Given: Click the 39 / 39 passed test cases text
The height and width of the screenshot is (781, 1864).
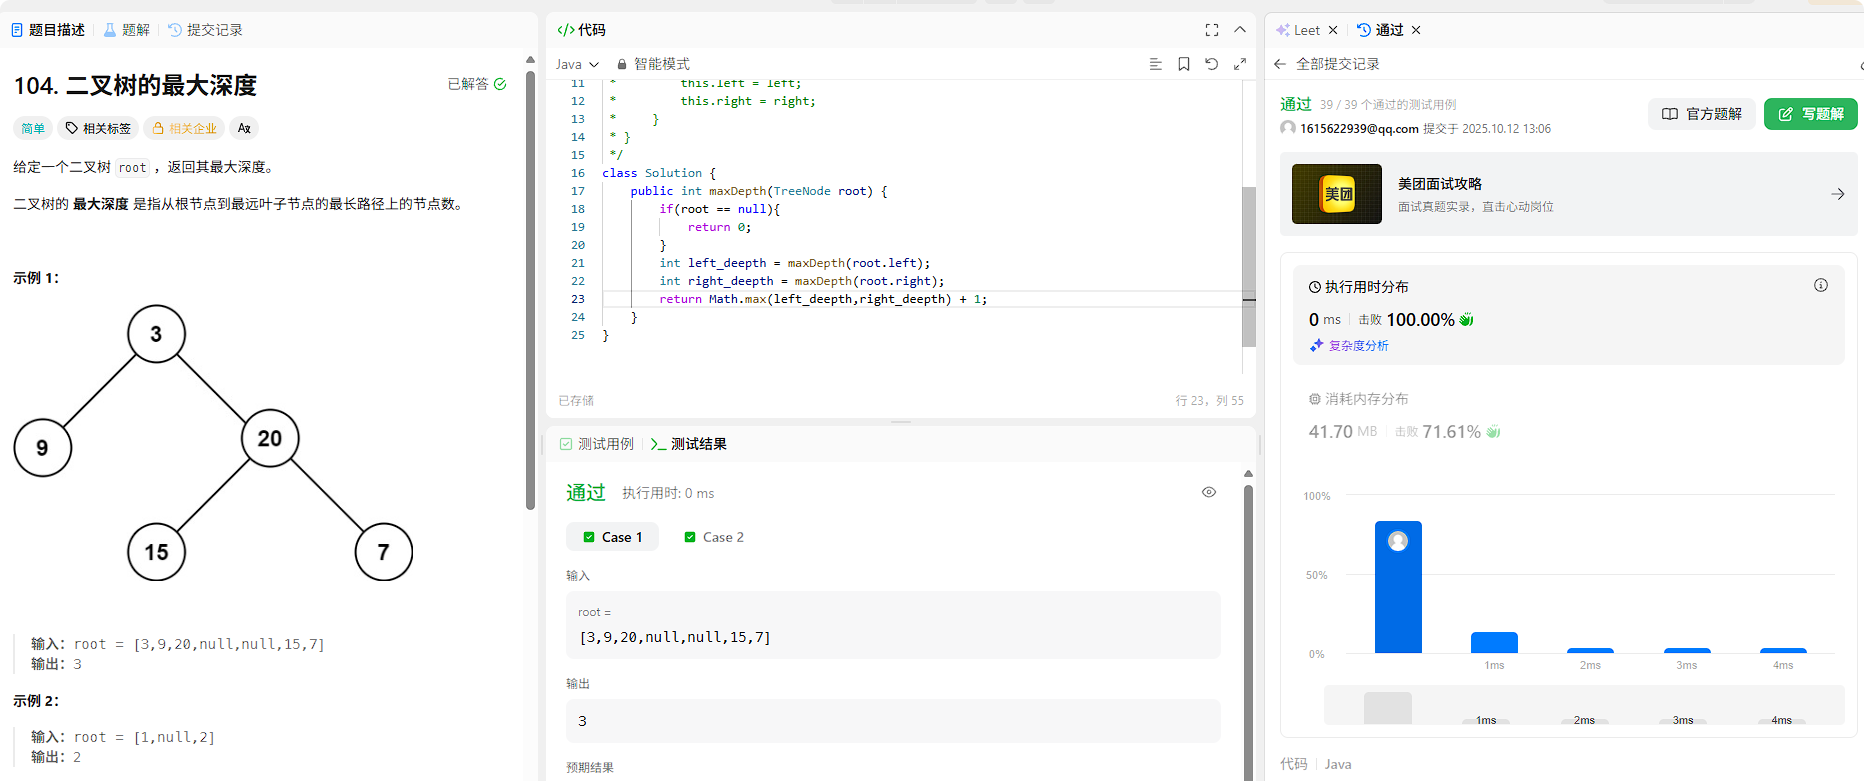Looking at the screenshot, I should (x=1387, y=105).
